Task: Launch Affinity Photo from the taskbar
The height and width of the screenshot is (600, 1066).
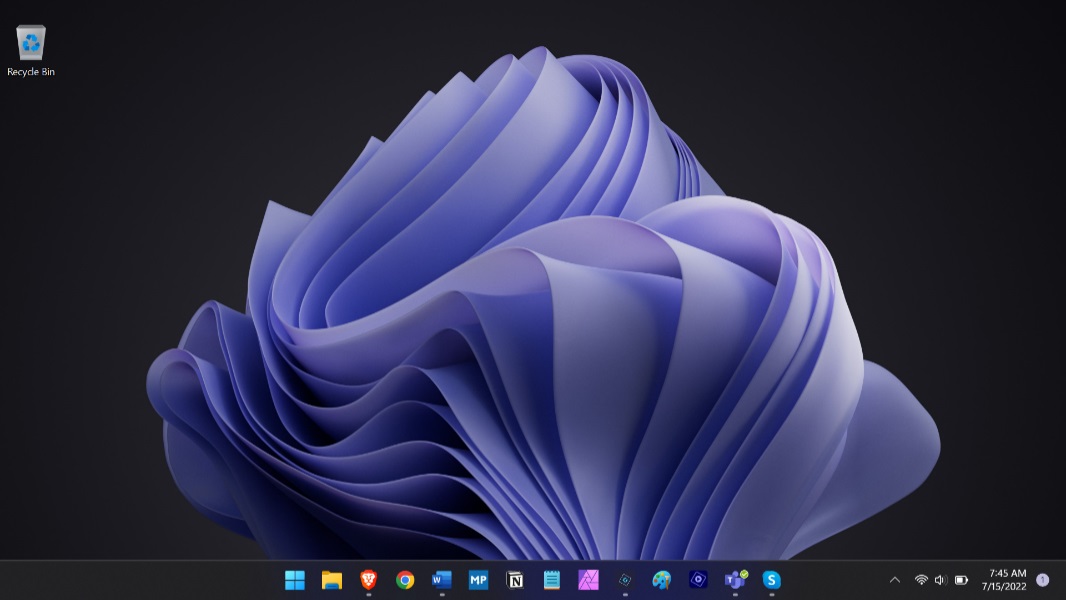Action: pos(588,580)
